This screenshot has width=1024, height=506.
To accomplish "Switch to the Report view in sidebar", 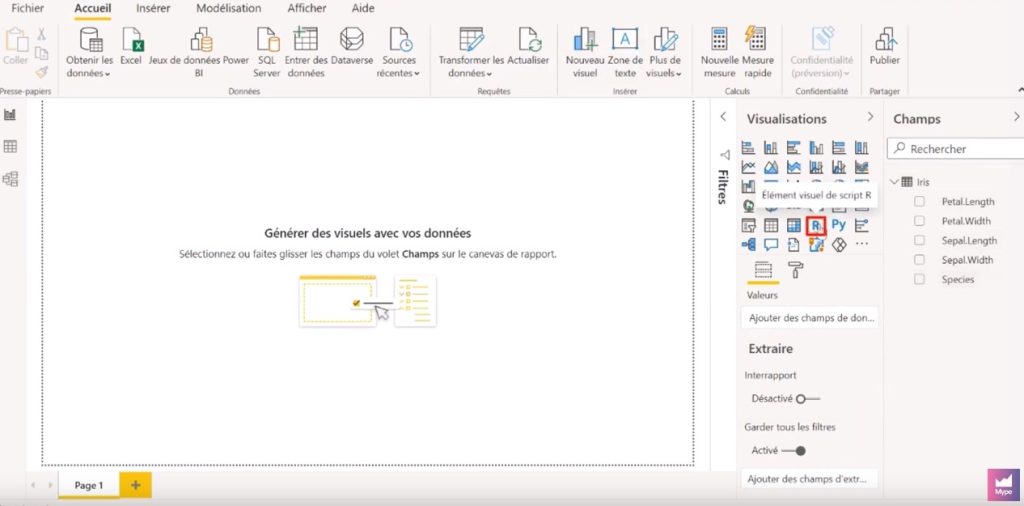I will click(10, 115).
